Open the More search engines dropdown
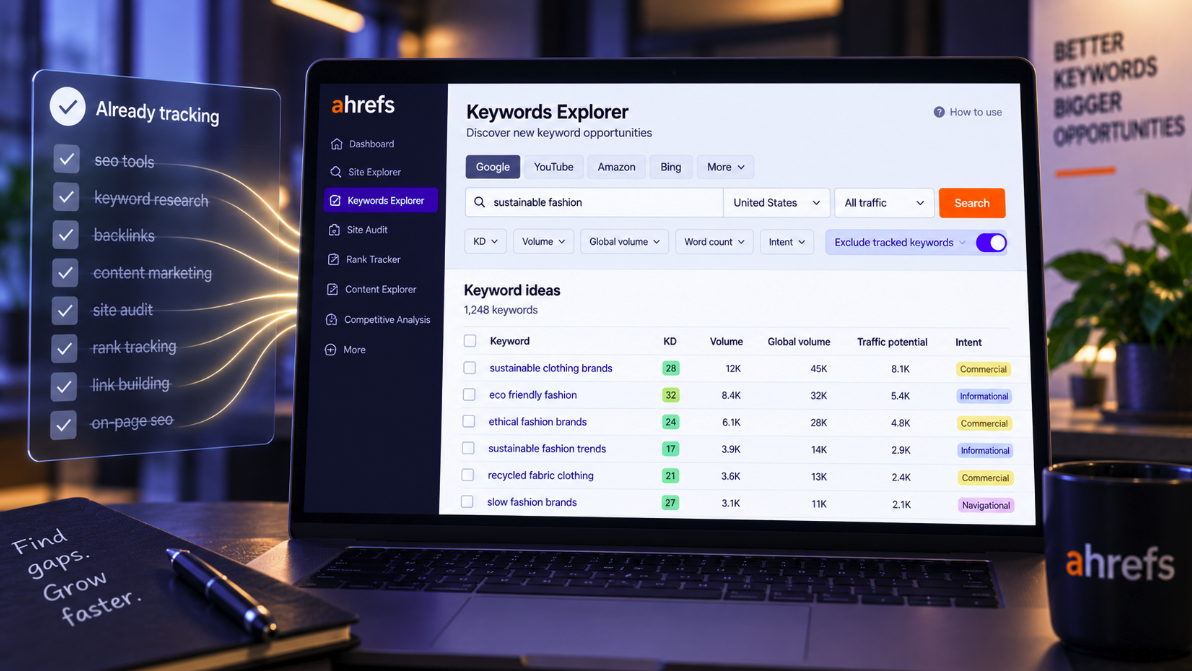 click(725, 167)
